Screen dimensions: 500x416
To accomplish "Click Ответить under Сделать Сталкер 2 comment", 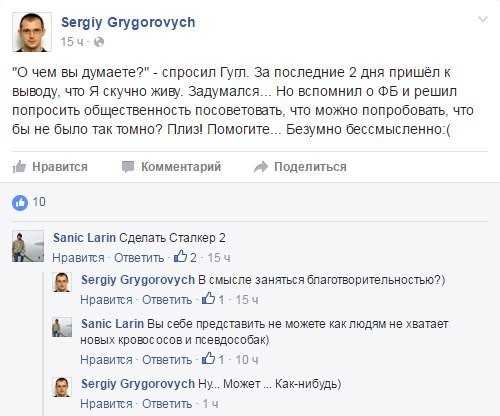I will [x=139, y=258].
